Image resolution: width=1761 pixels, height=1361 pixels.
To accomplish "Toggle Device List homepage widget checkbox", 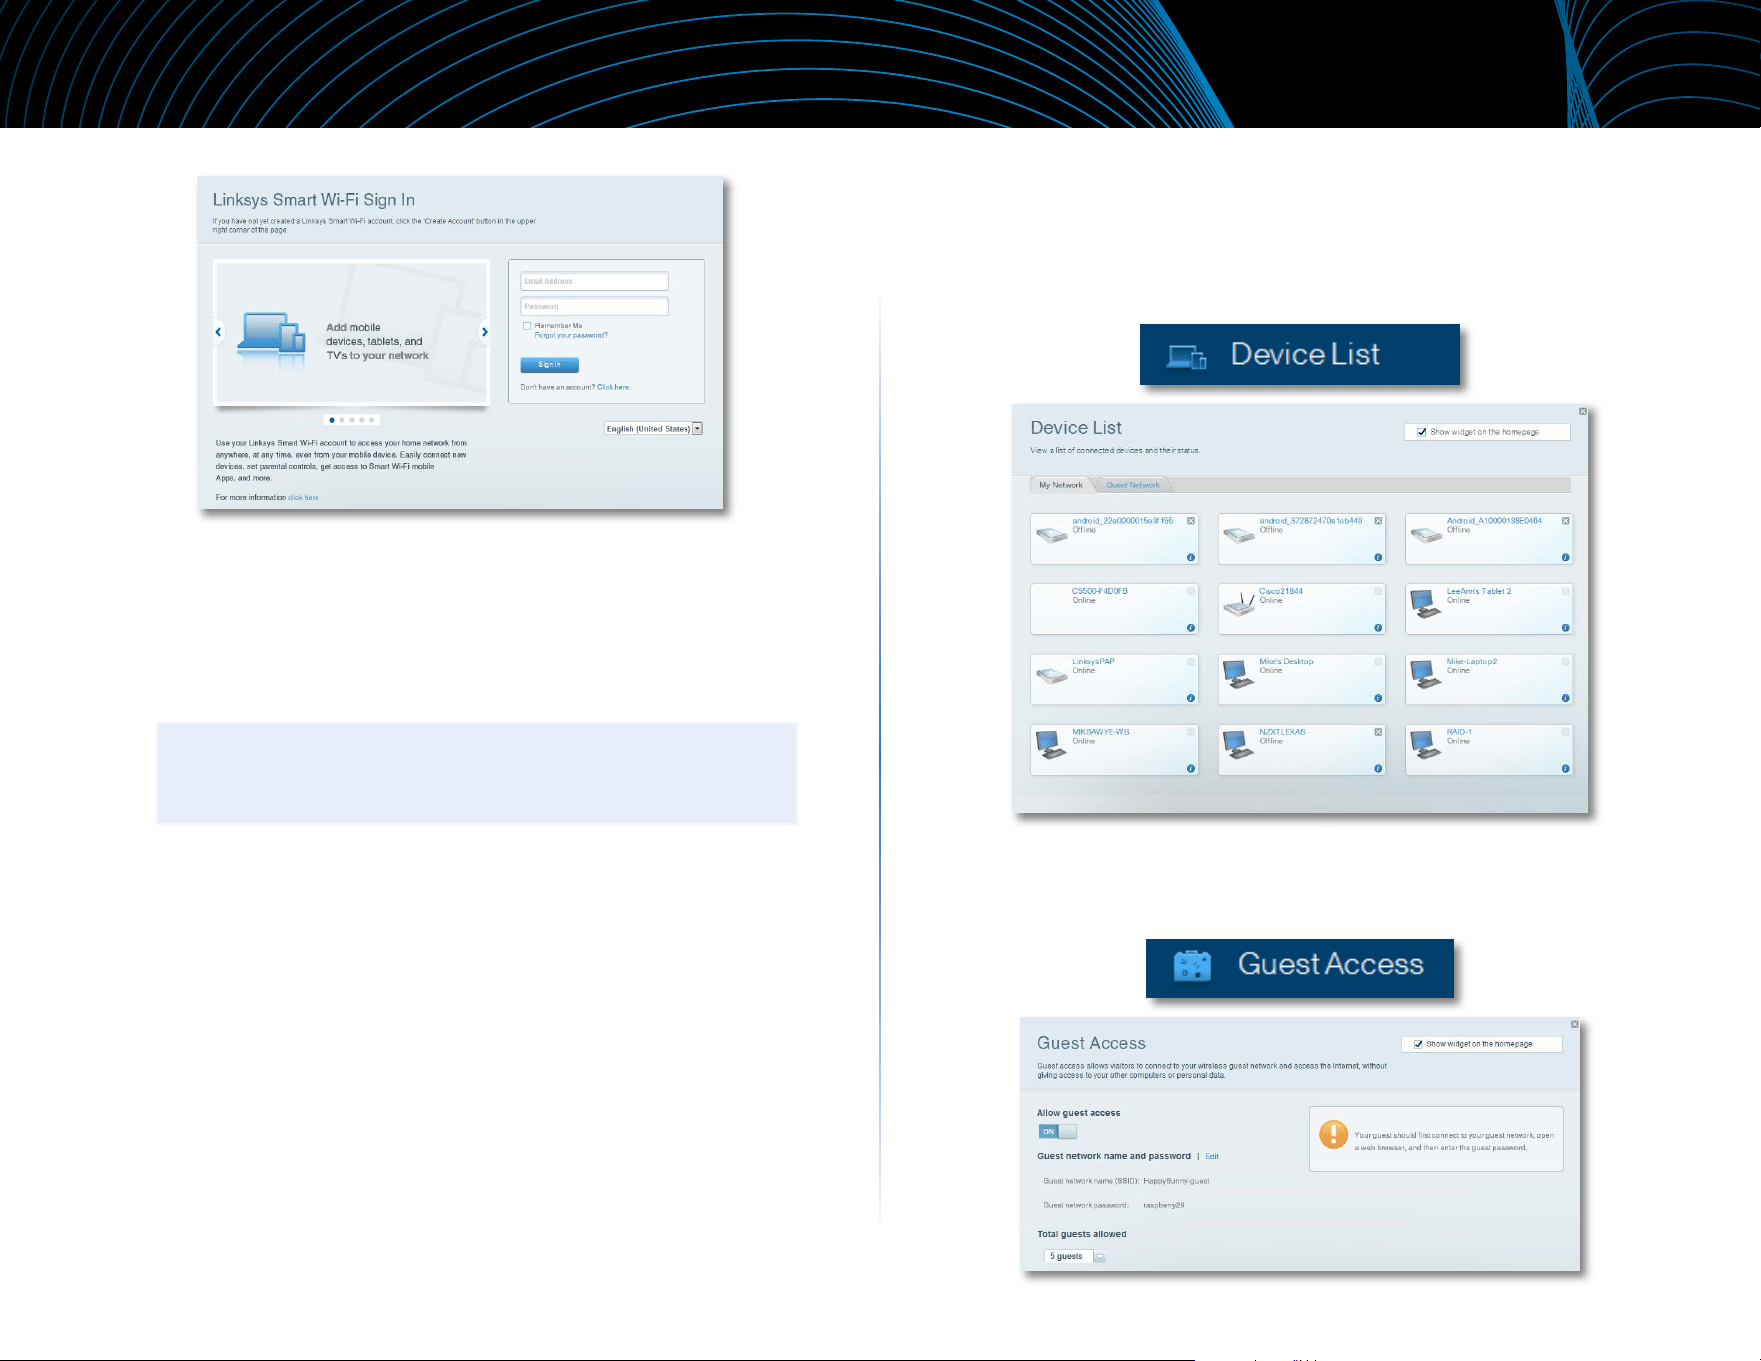I will (1422, 432).
